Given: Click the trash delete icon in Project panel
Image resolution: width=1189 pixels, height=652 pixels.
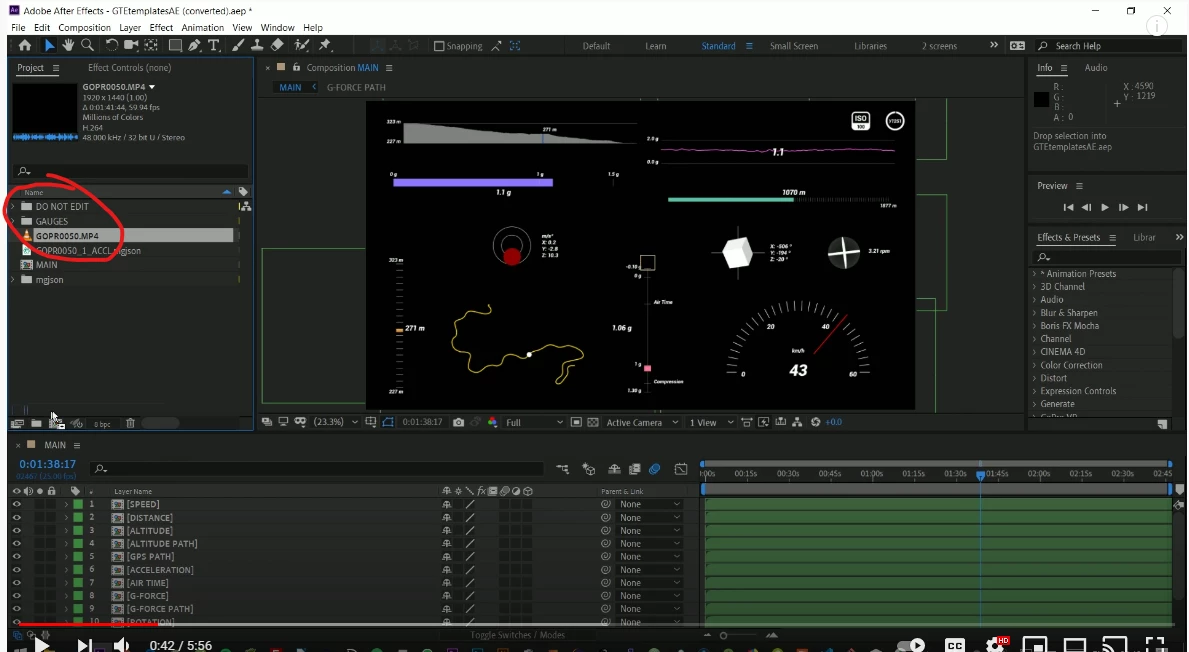Looking at the screenshot, I should pos(130,423).
